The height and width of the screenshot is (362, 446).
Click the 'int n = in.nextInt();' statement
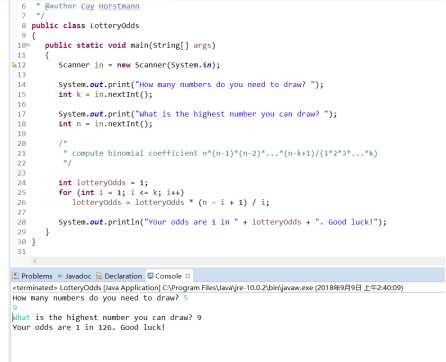point(105,124)
